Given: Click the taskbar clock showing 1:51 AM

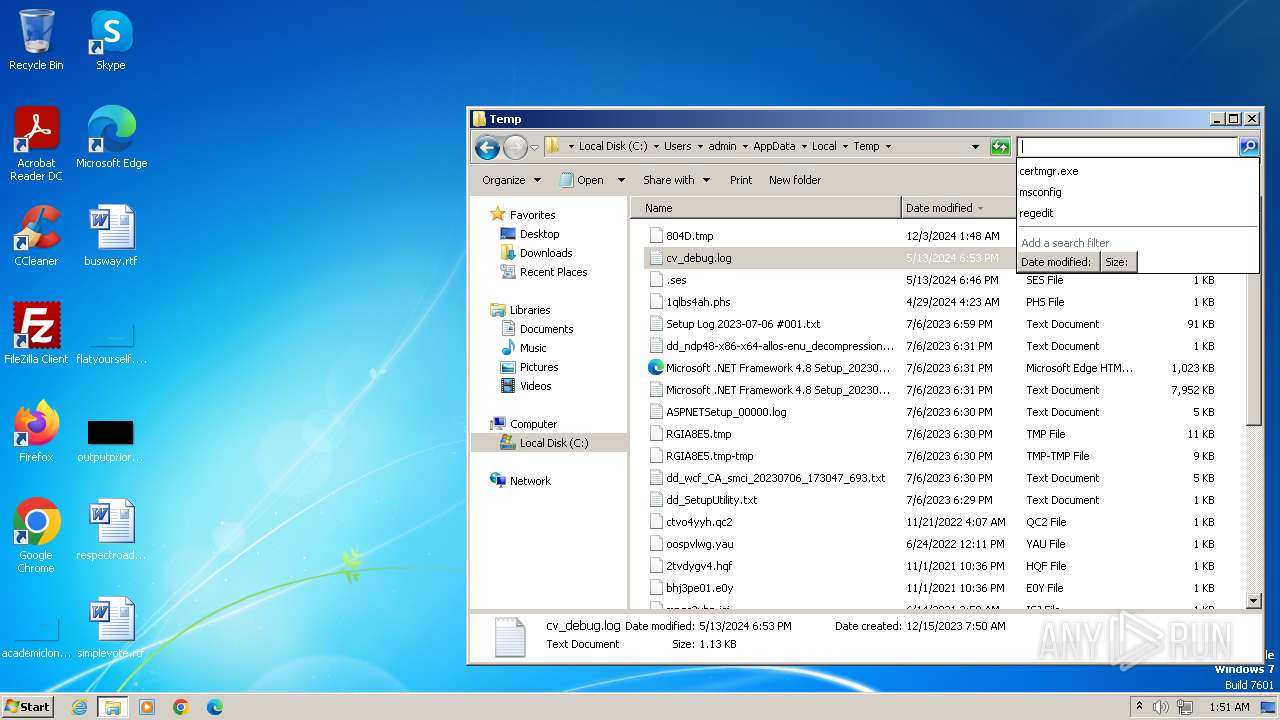Looking at the screenshot, I should (1229, 707).
